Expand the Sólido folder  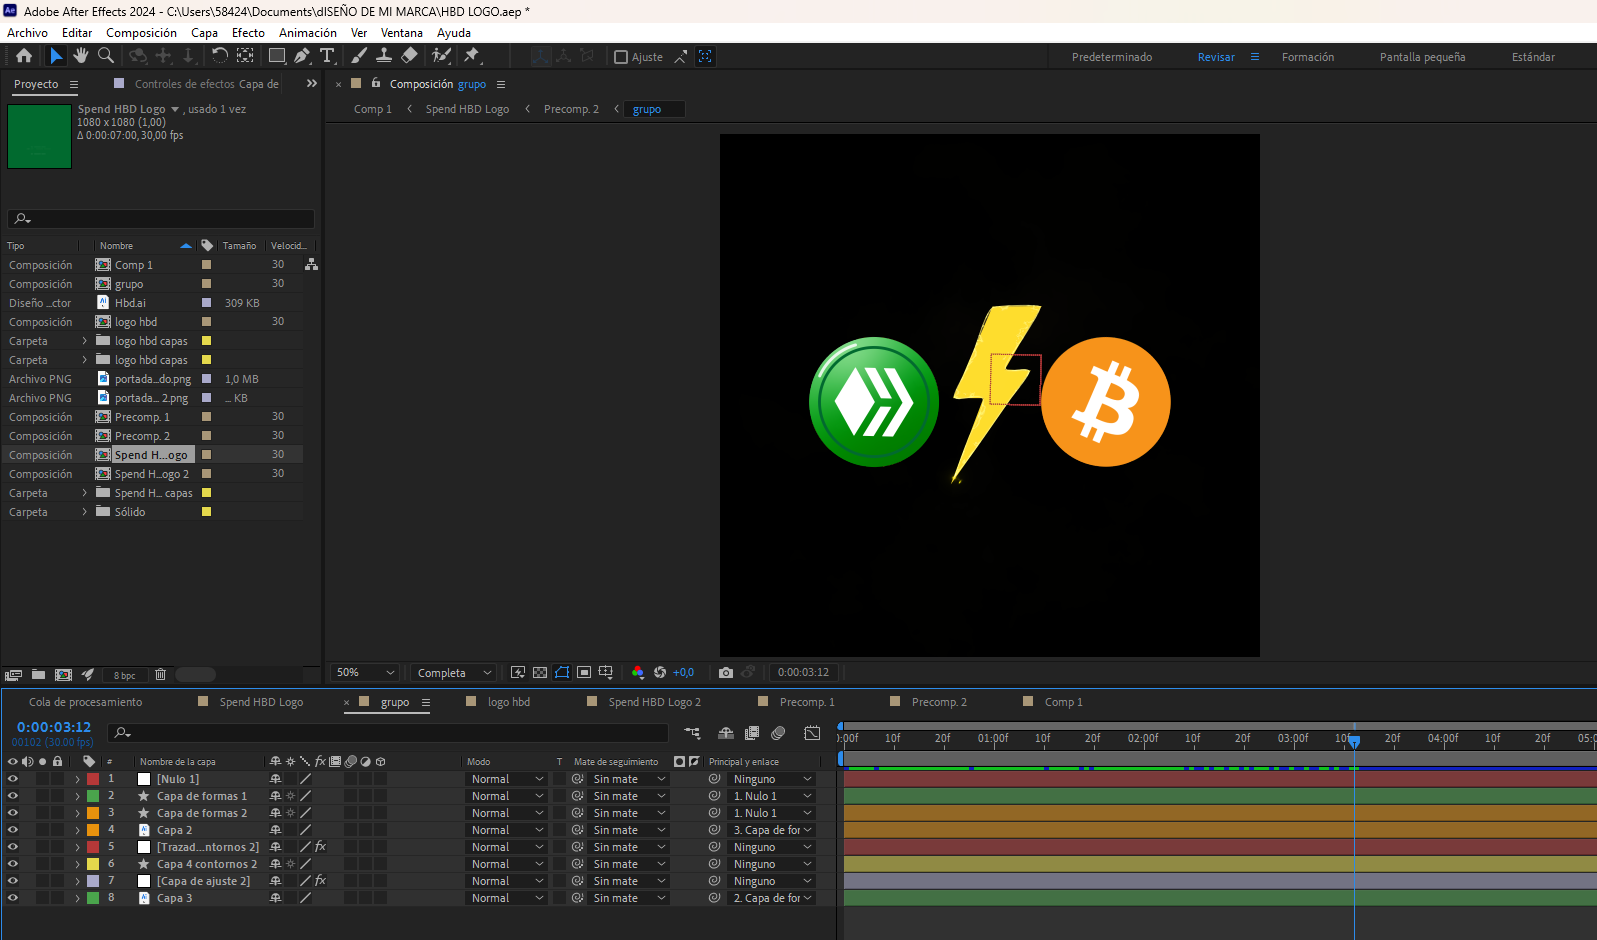84,512
